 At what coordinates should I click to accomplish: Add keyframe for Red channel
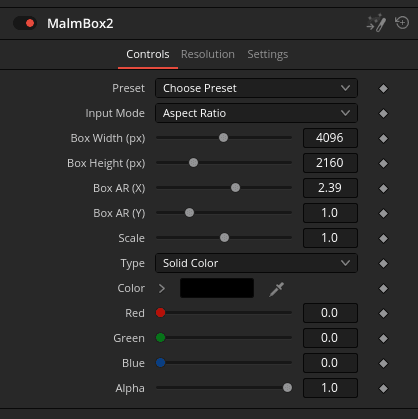coord(383,313)
